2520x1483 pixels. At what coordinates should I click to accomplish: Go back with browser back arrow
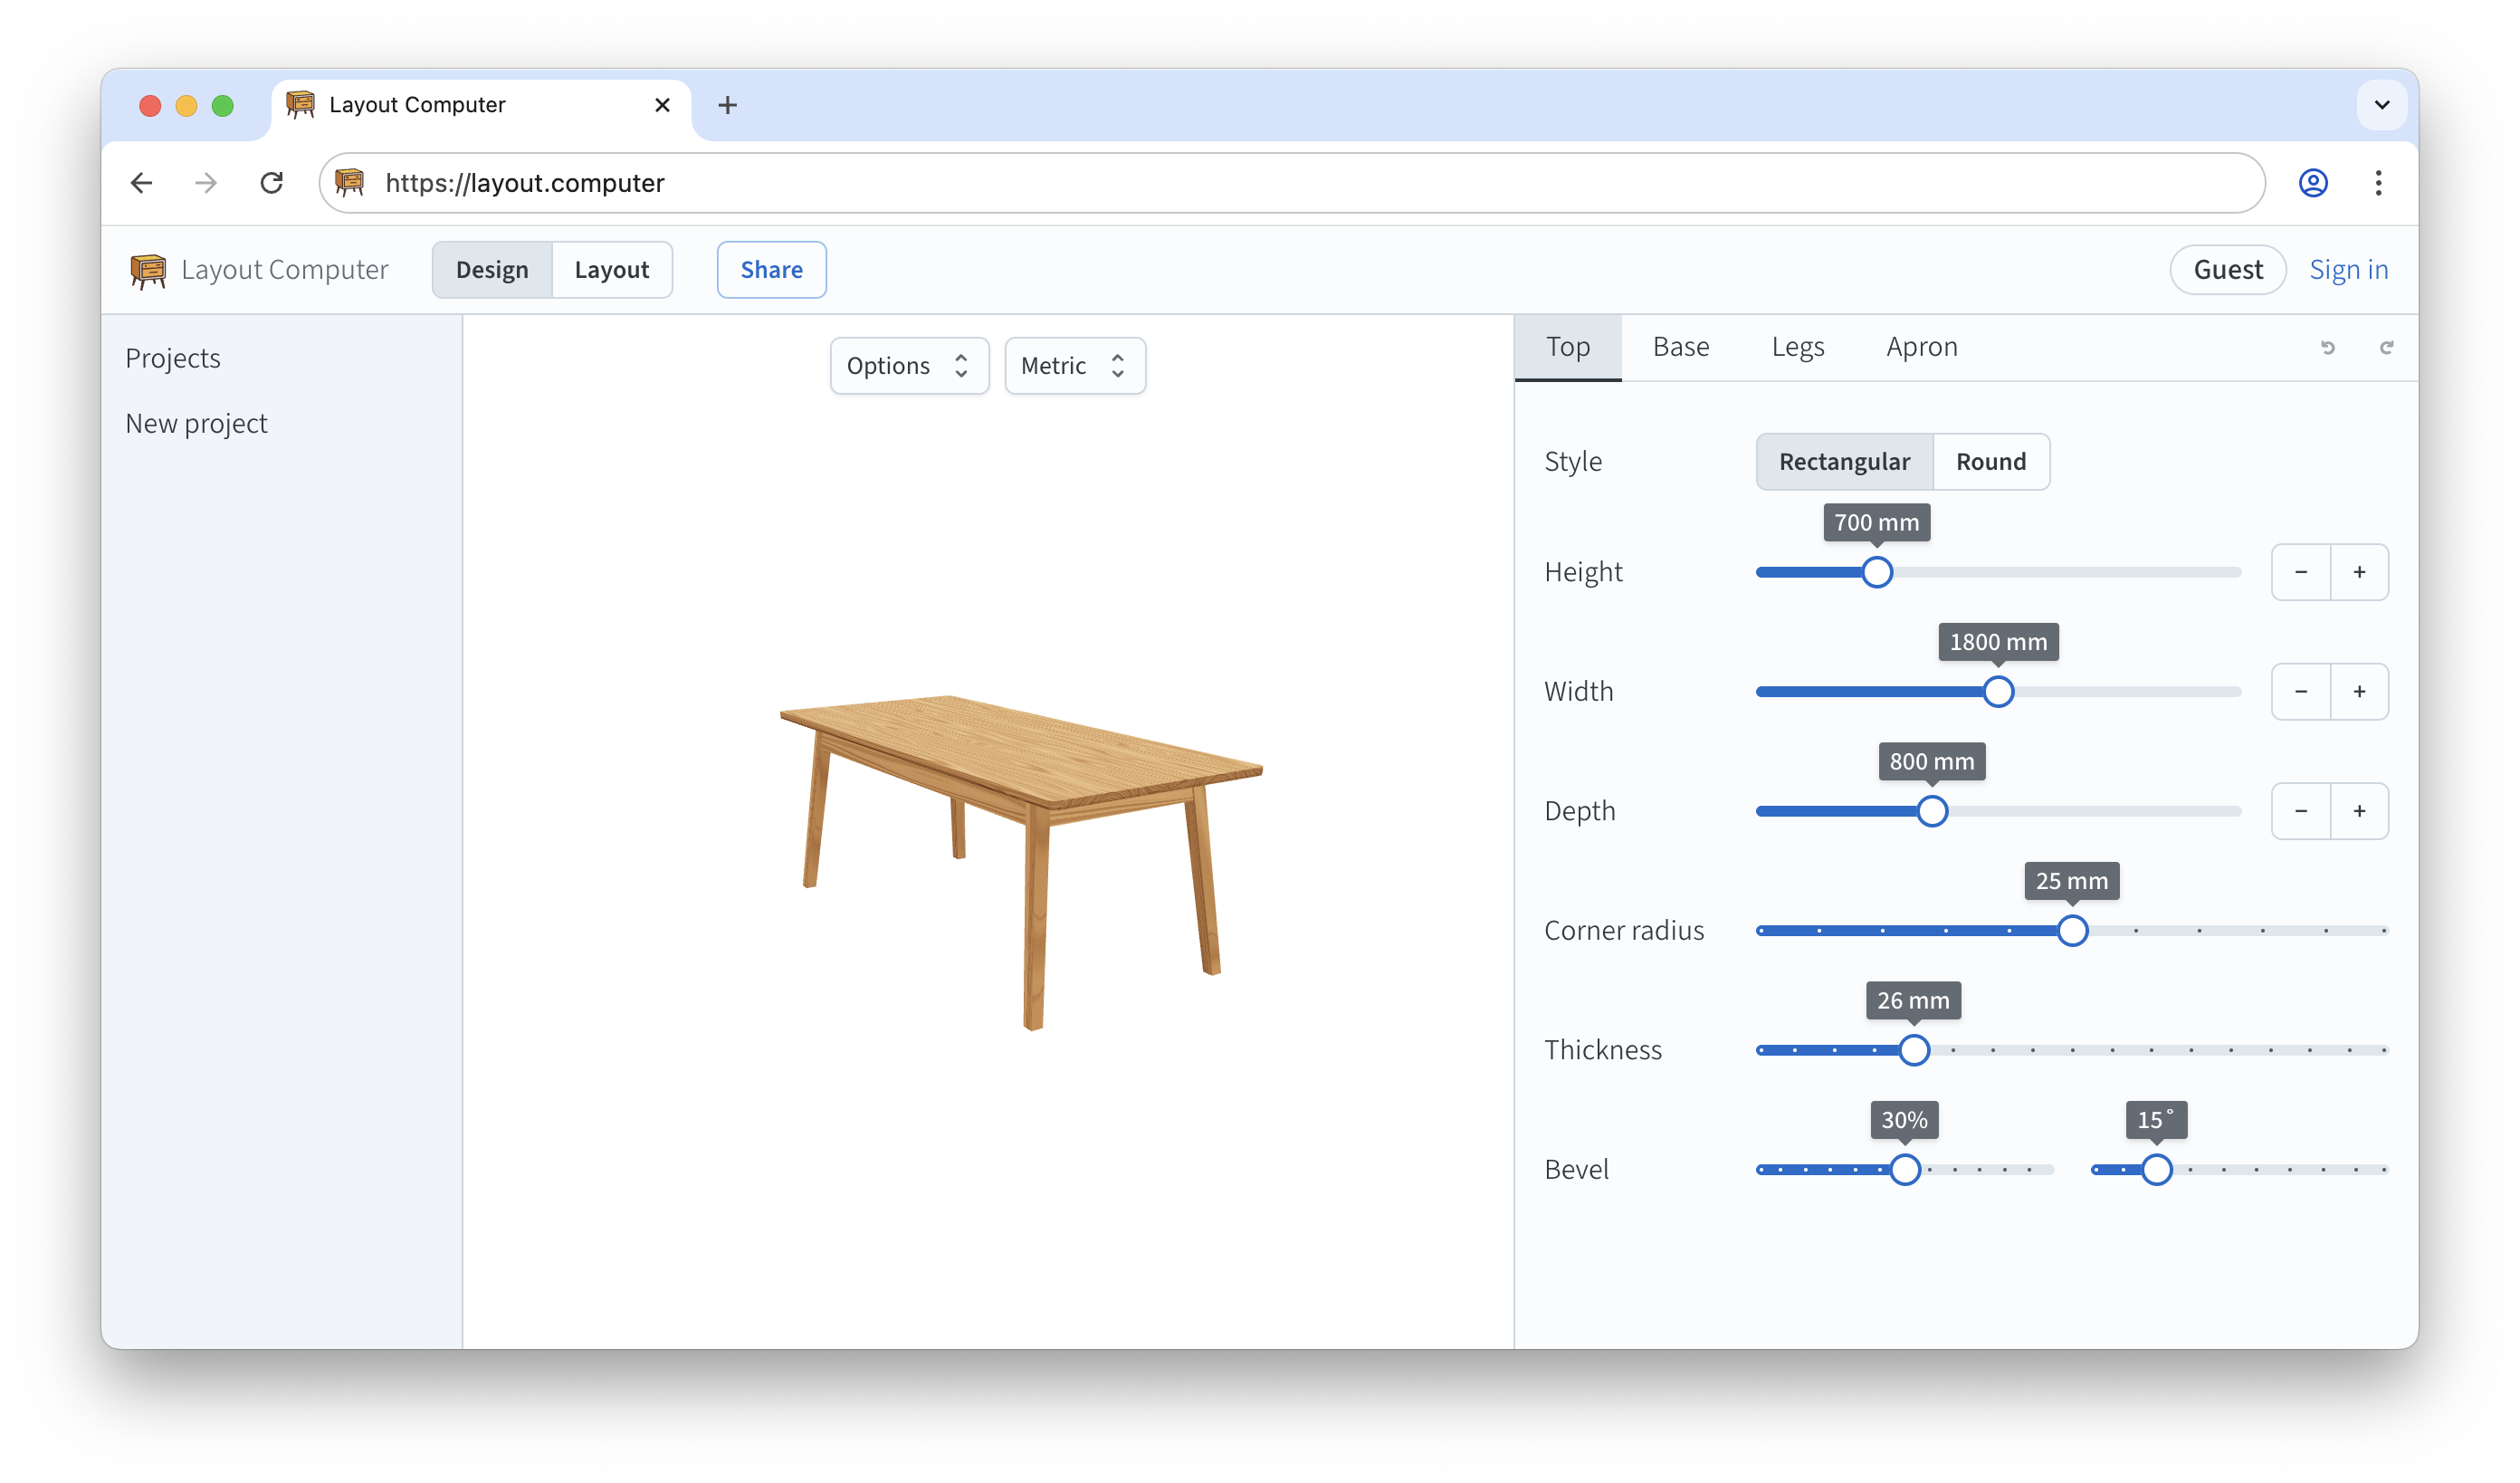pyautogui.click(x=142, y=183)
